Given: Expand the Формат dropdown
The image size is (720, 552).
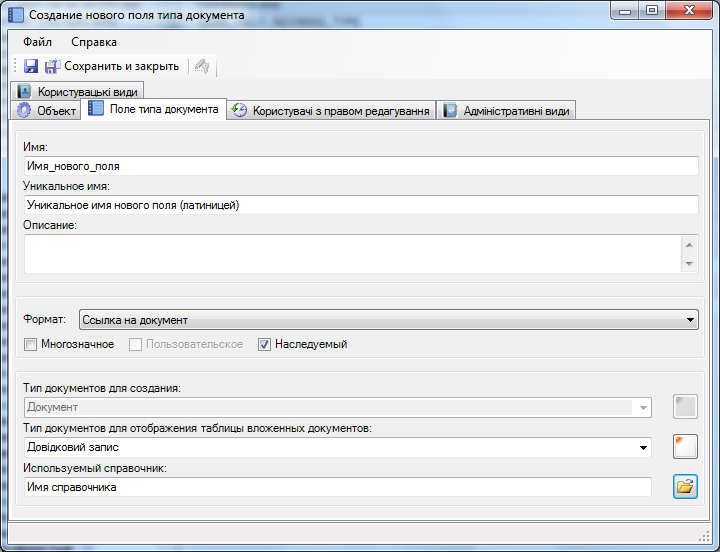Looking at the screenshot, I should pos(691,320).
